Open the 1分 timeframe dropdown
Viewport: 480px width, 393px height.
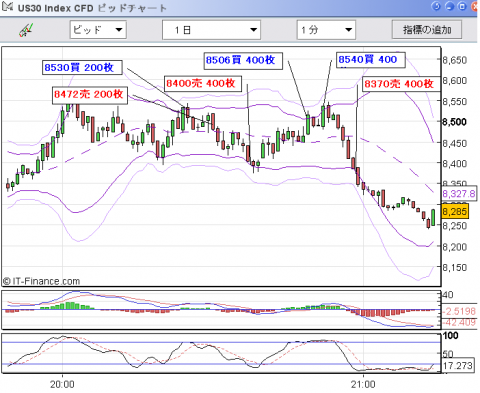326,30
